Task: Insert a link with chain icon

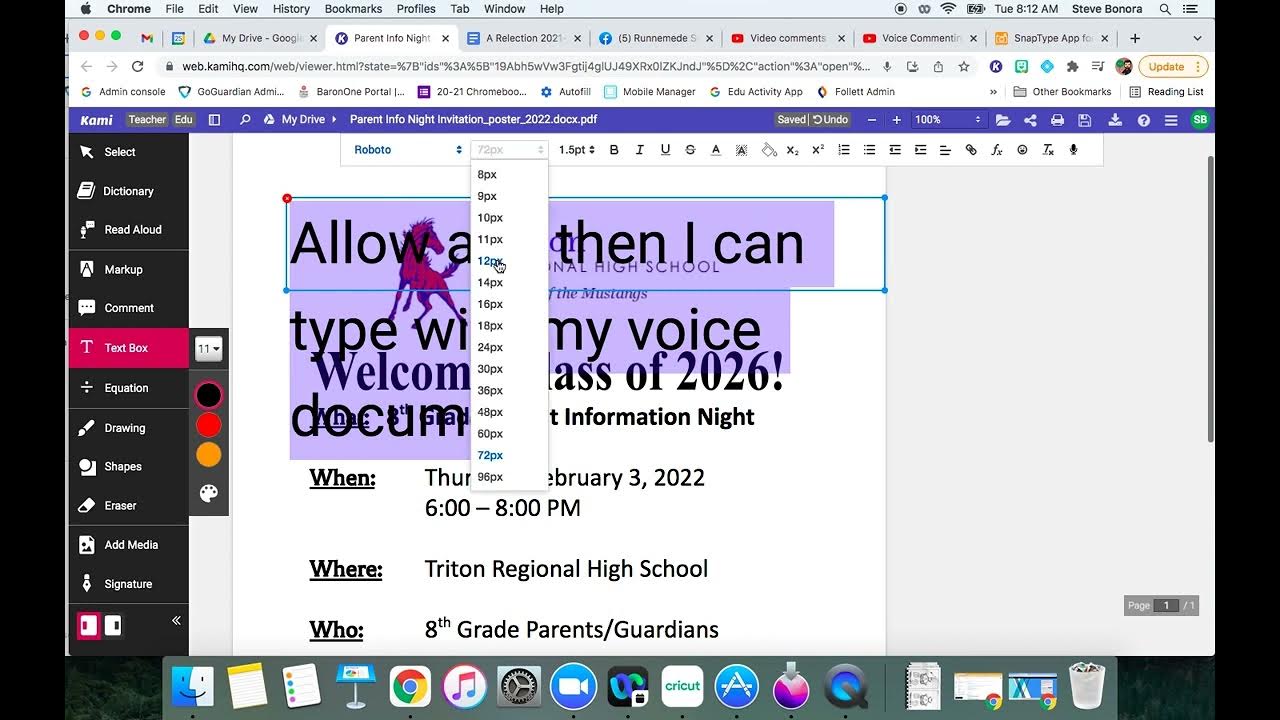Action: coord(971,150)
